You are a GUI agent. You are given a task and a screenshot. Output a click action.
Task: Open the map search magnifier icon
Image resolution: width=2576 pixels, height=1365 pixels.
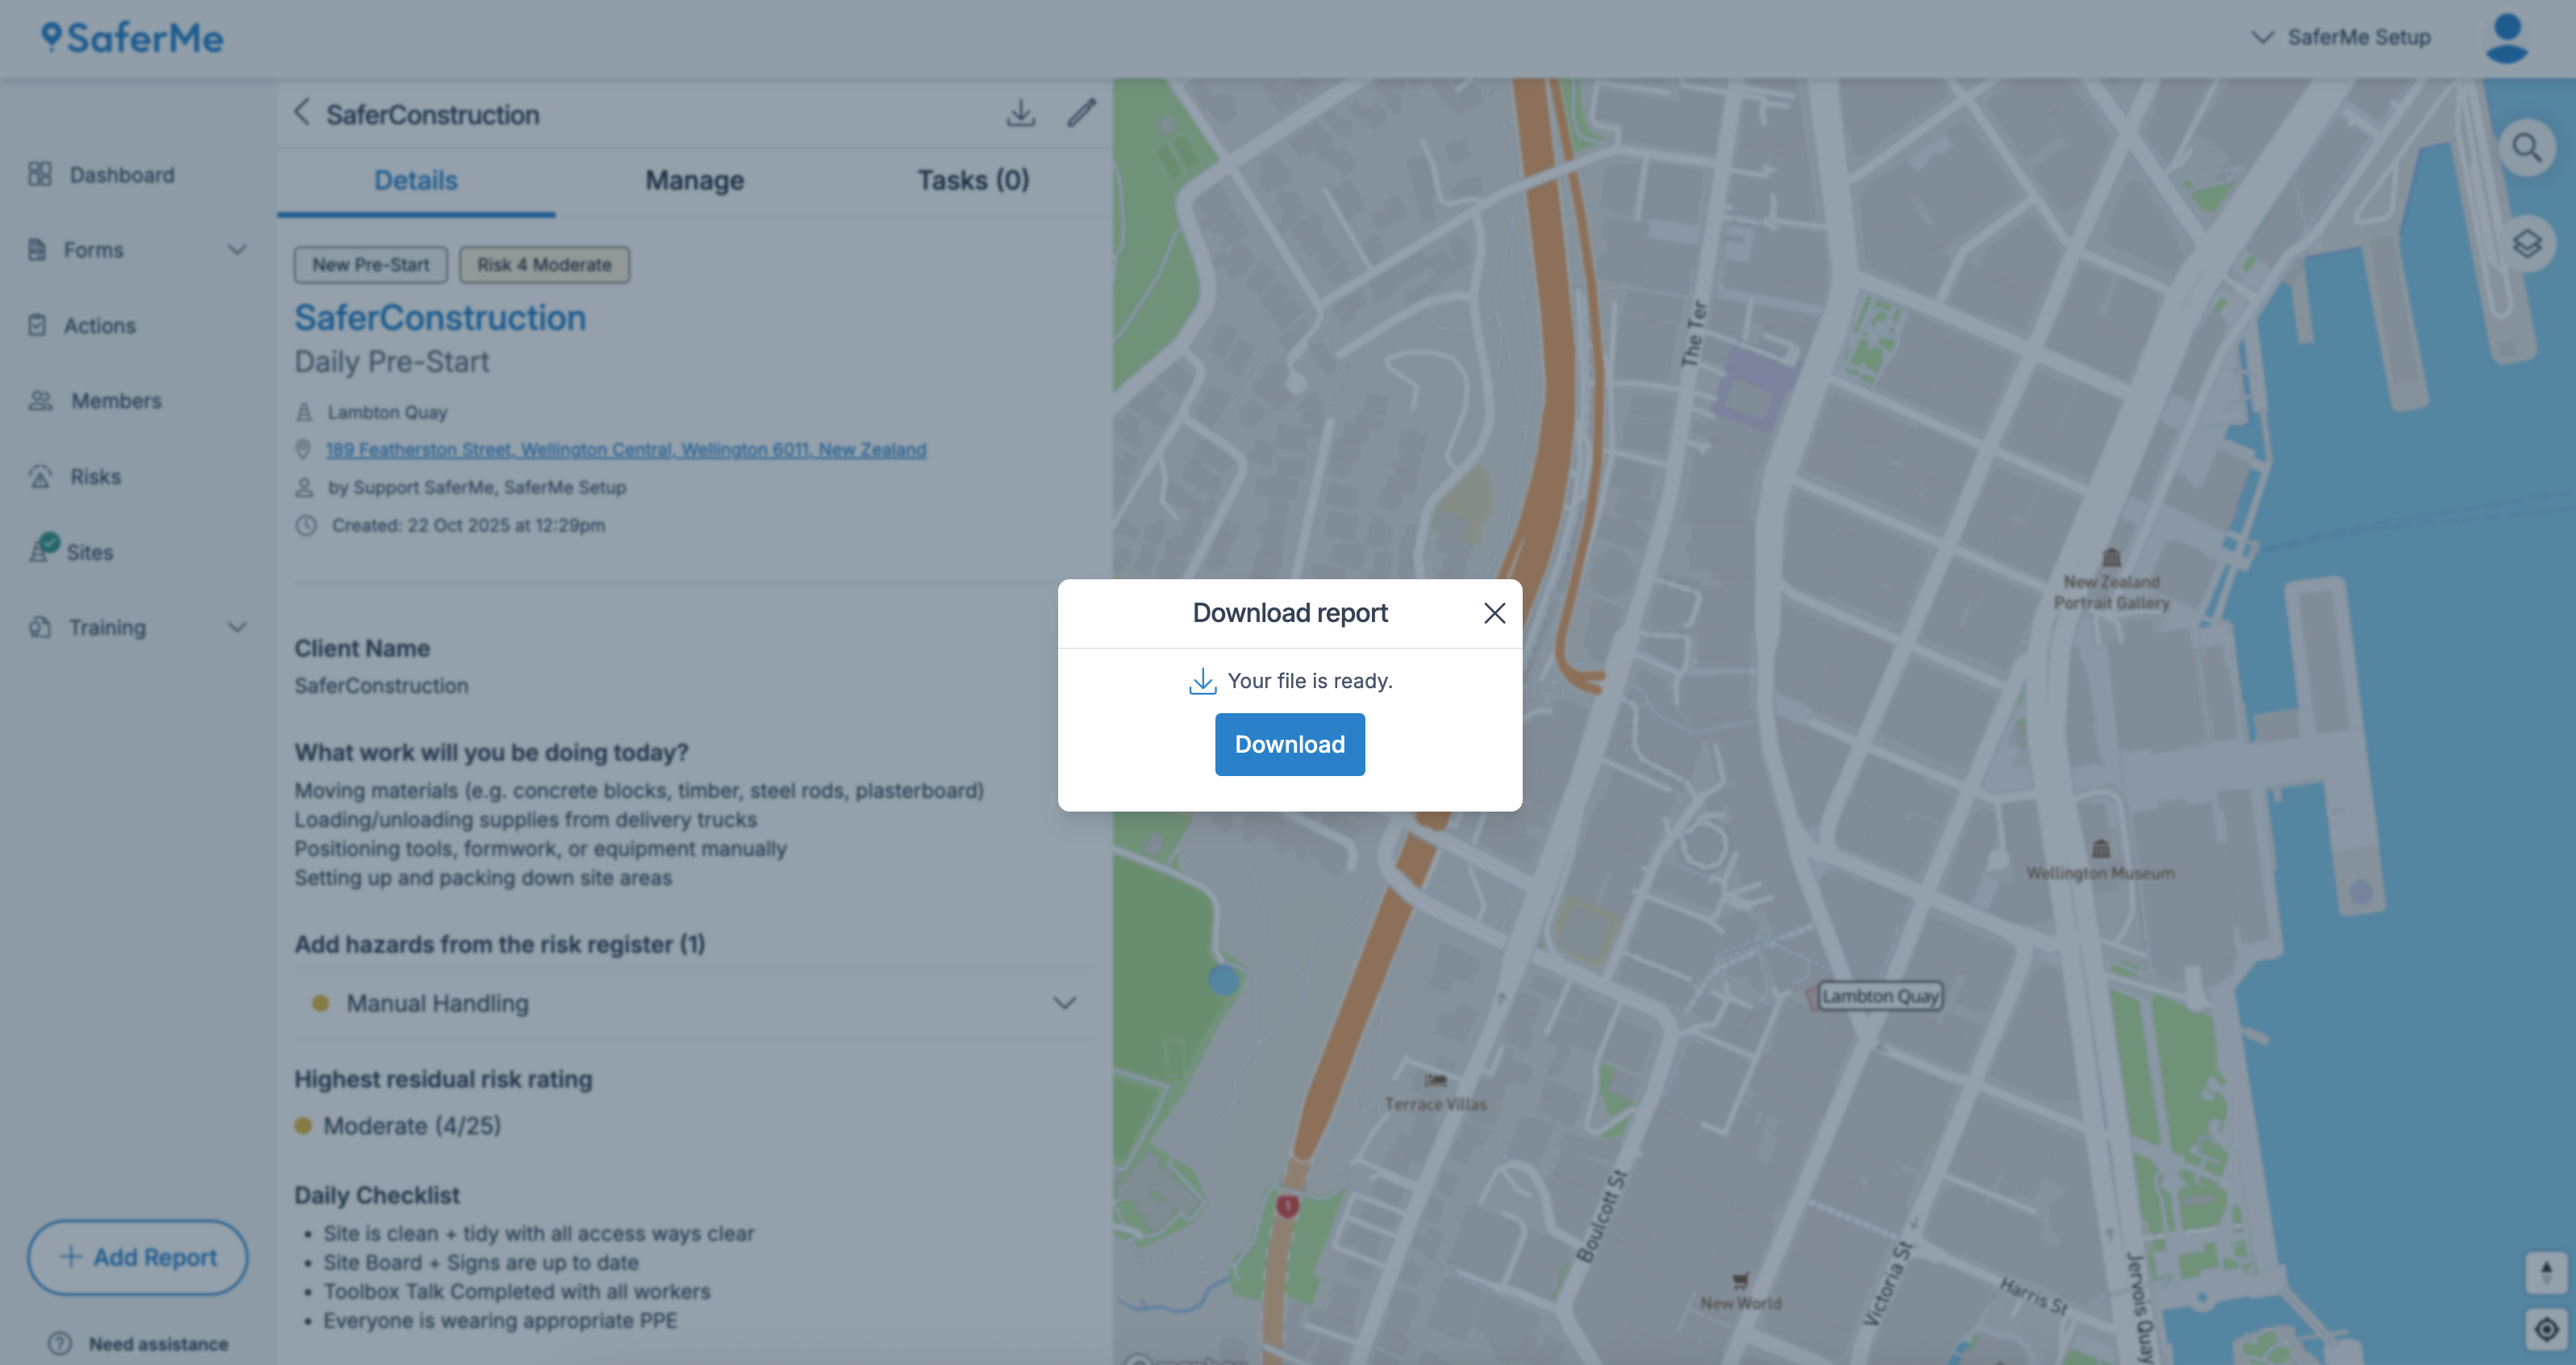(x=2526, y=148)
